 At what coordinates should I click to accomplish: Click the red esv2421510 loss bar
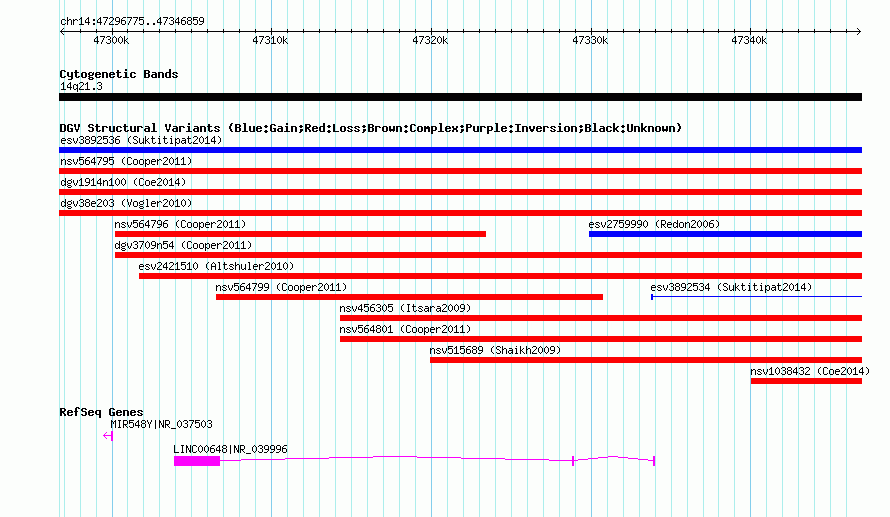(501, 276)
